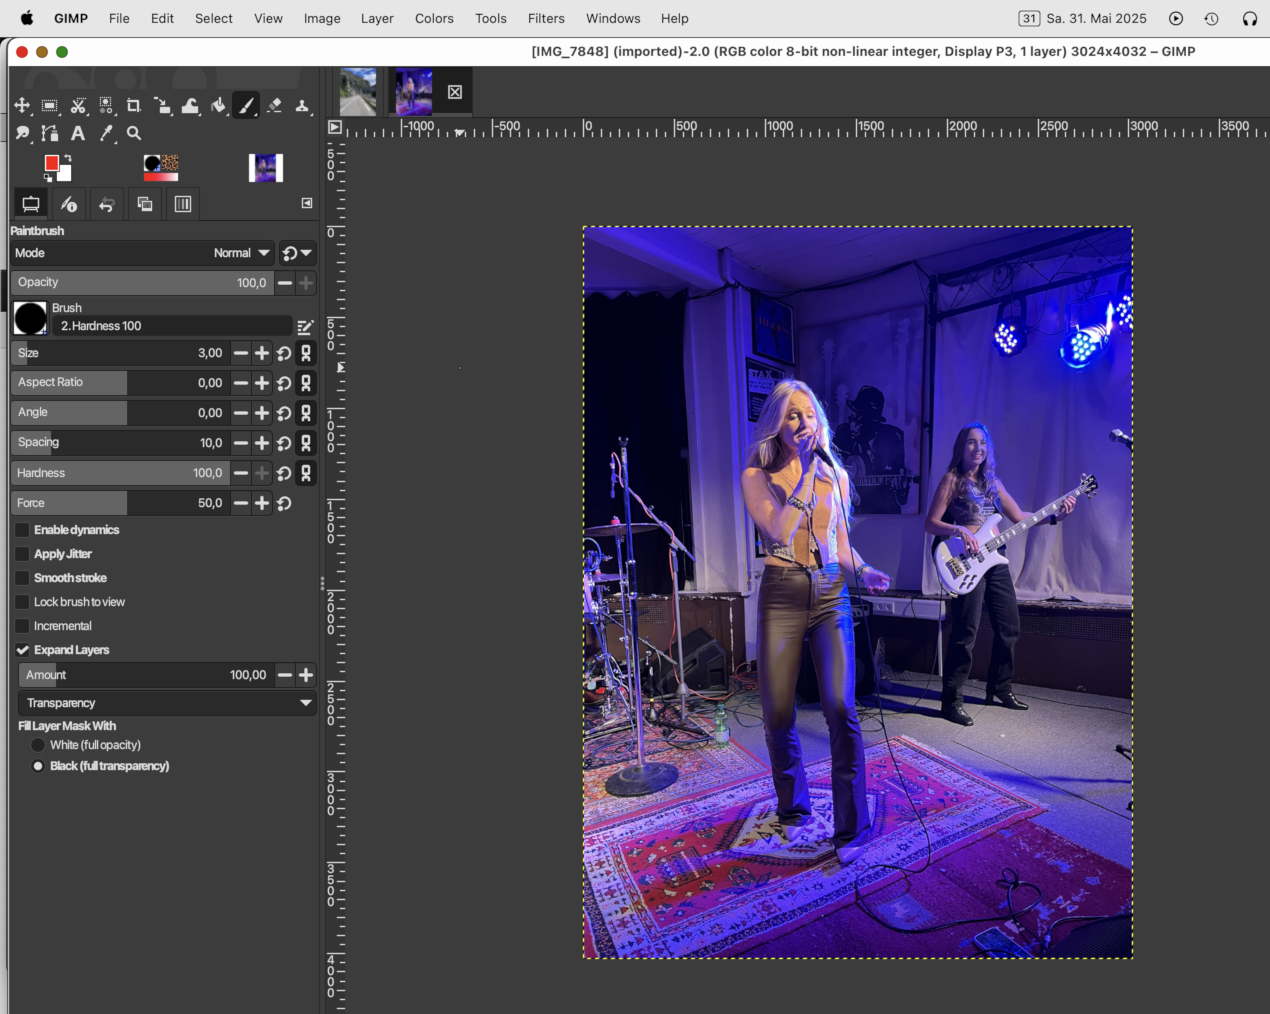Increase the Force value with plus button
This screenshot has height=1014, width=1270.
click(x=262, y=503)
